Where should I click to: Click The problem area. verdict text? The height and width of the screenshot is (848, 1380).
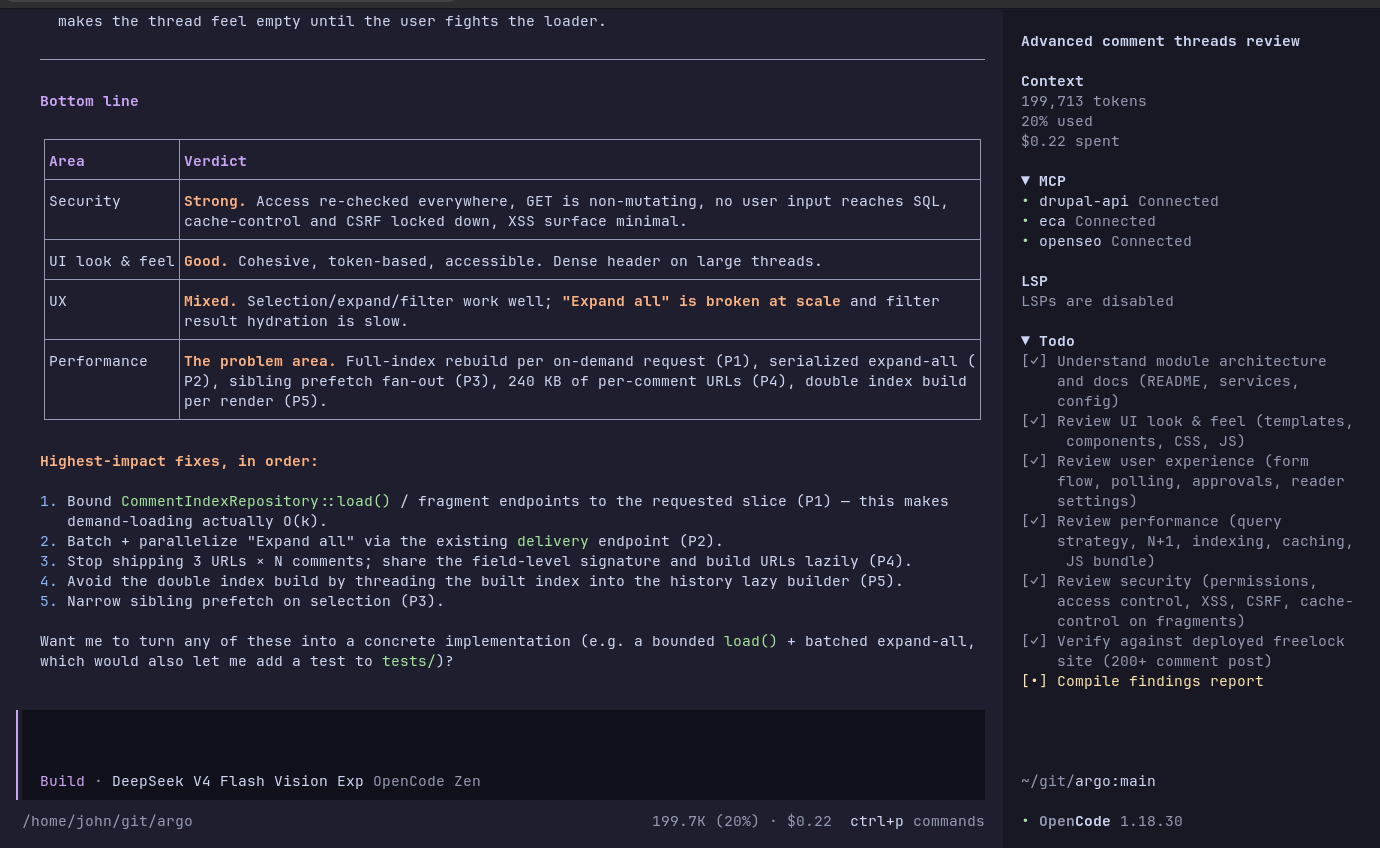(260, 361)
